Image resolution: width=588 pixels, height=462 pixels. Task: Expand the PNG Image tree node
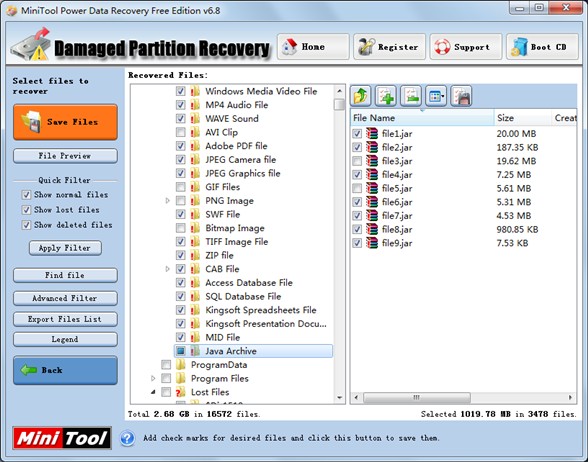167,201
